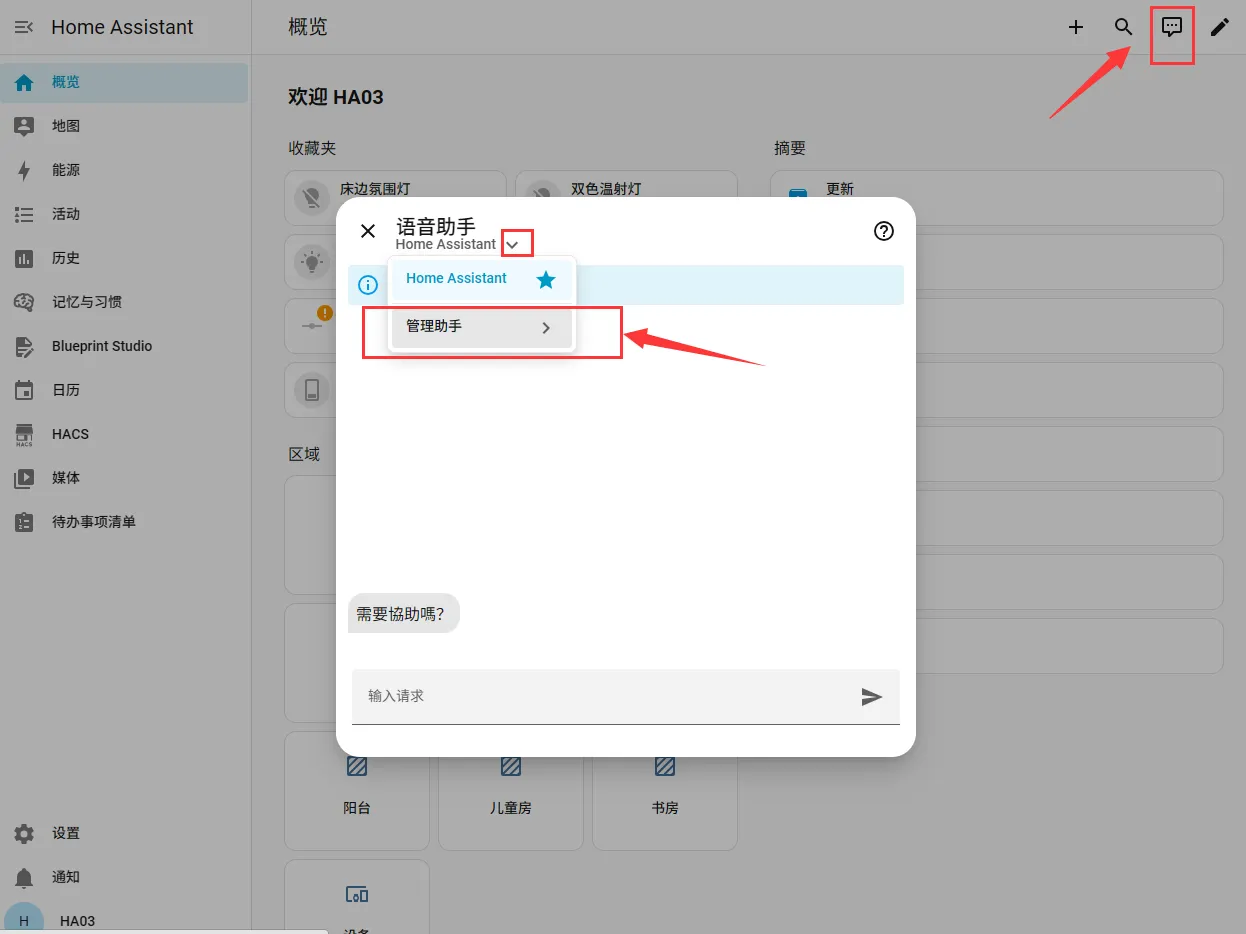Click the 收藏夹 section heading

312,148
